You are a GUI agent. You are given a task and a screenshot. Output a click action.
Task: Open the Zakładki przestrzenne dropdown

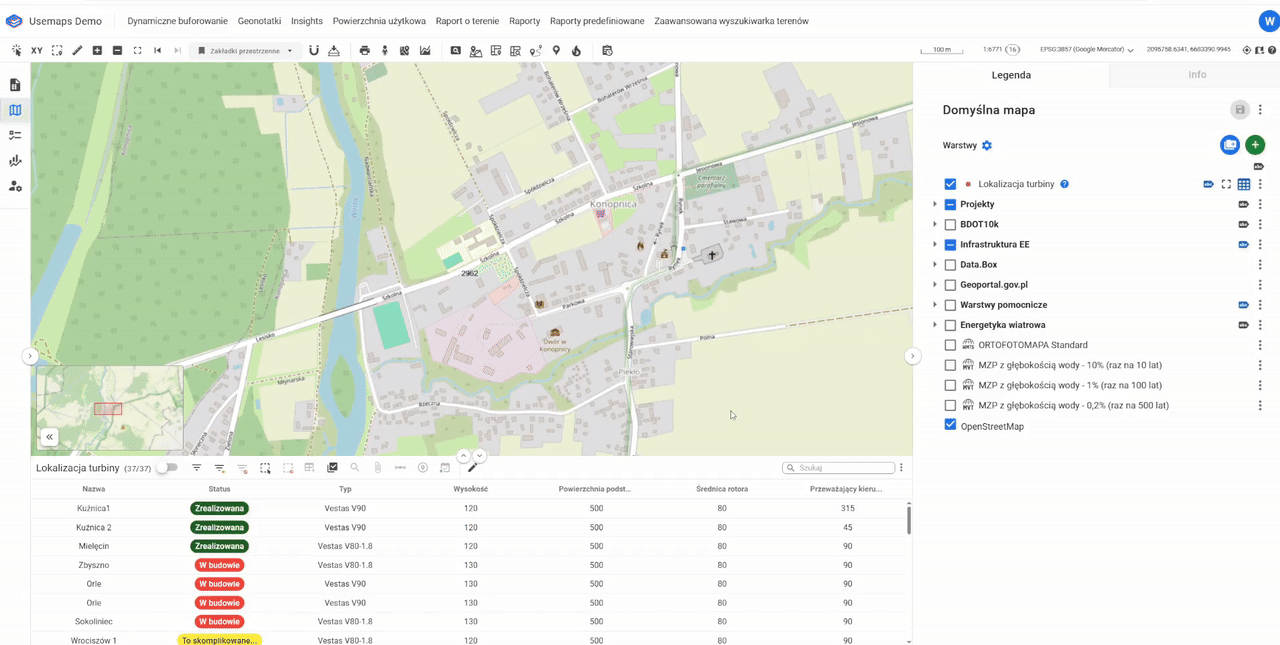coord(246,50)
